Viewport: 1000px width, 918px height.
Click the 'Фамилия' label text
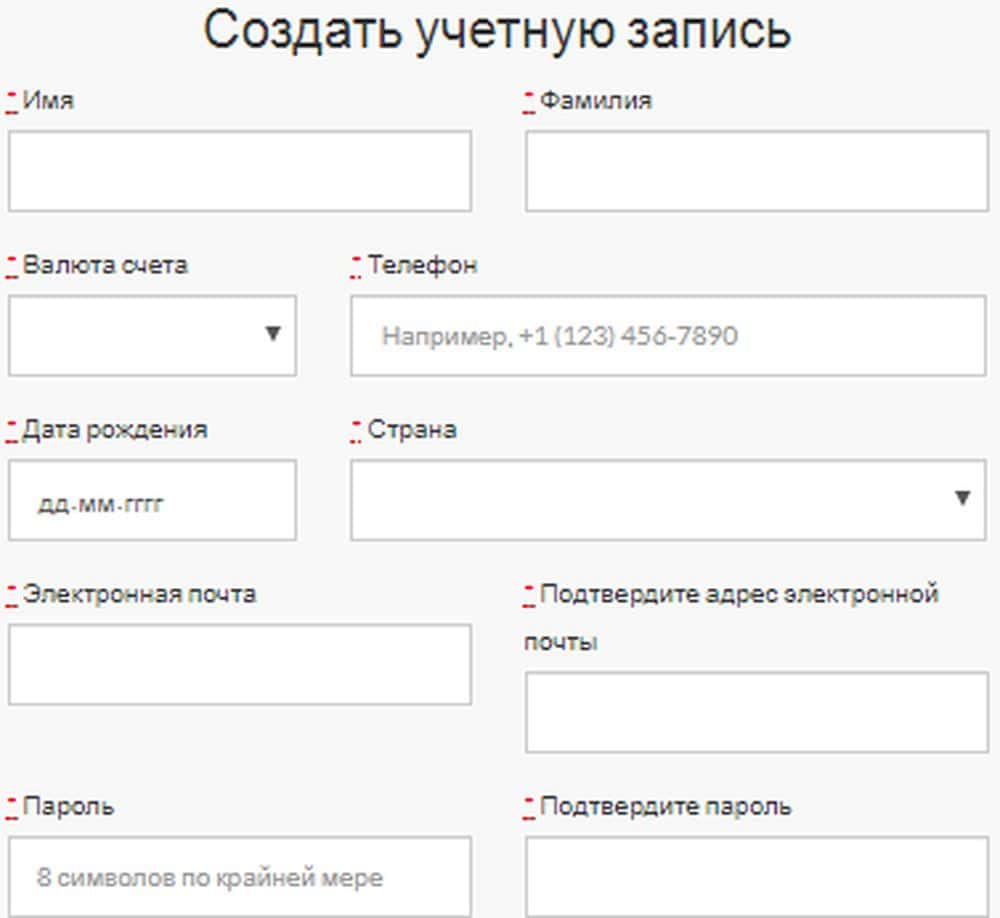tap(595, 101)
